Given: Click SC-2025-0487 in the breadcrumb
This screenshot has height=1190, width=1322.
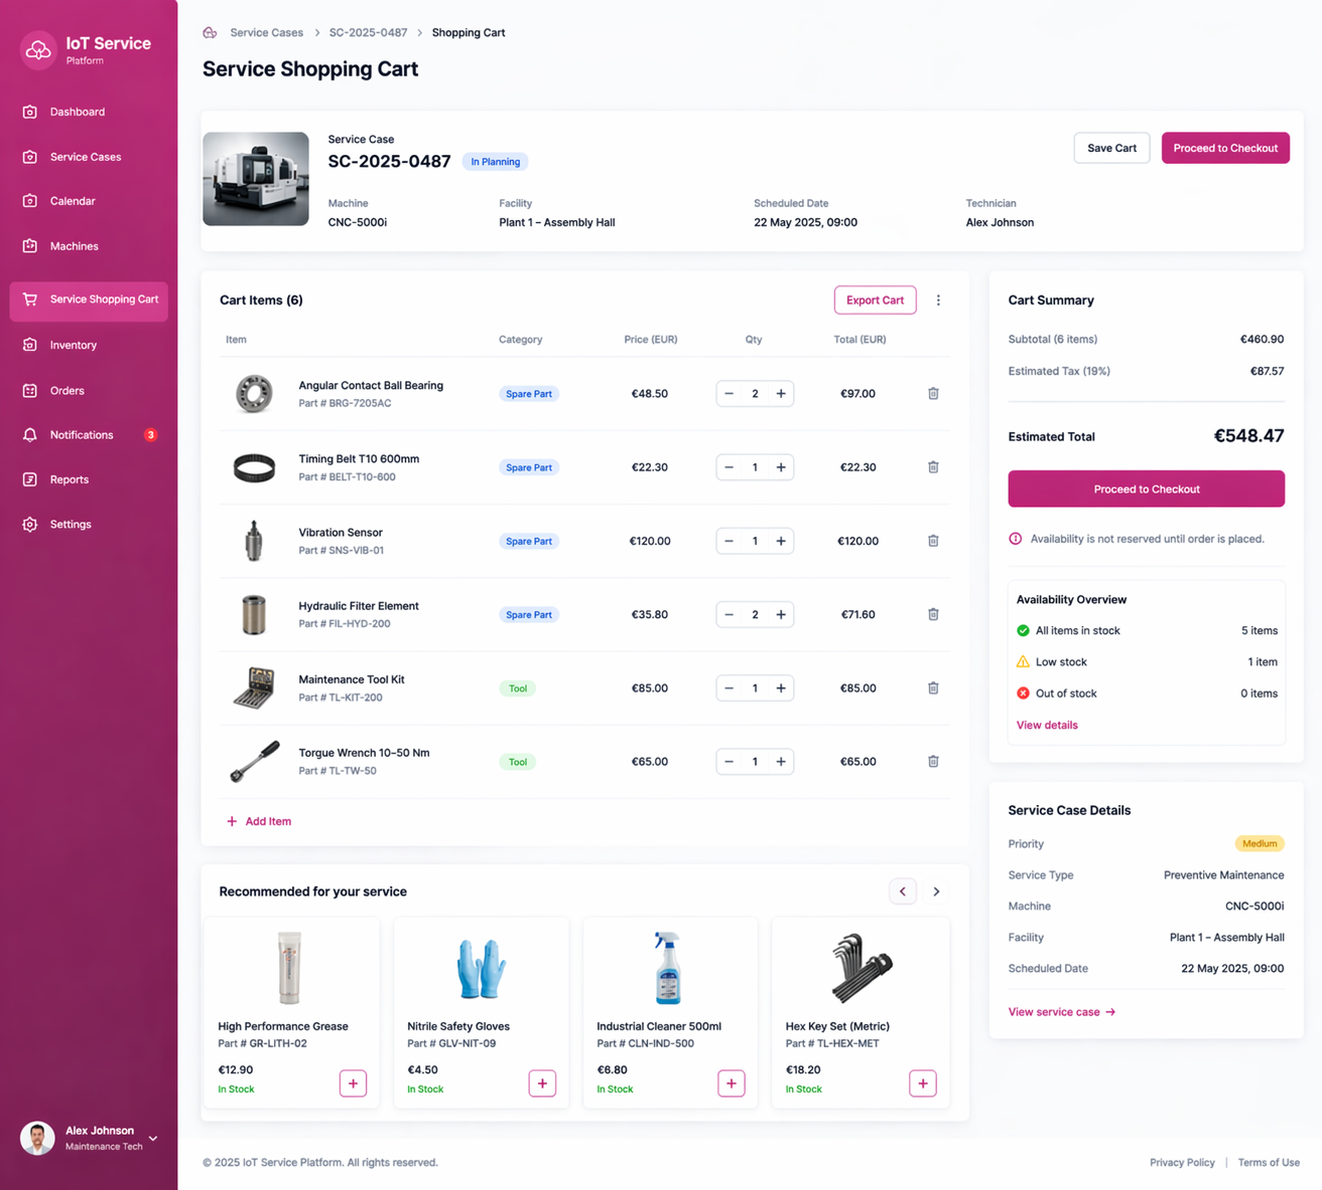Looking at the screenshot, I should (368, 33).
